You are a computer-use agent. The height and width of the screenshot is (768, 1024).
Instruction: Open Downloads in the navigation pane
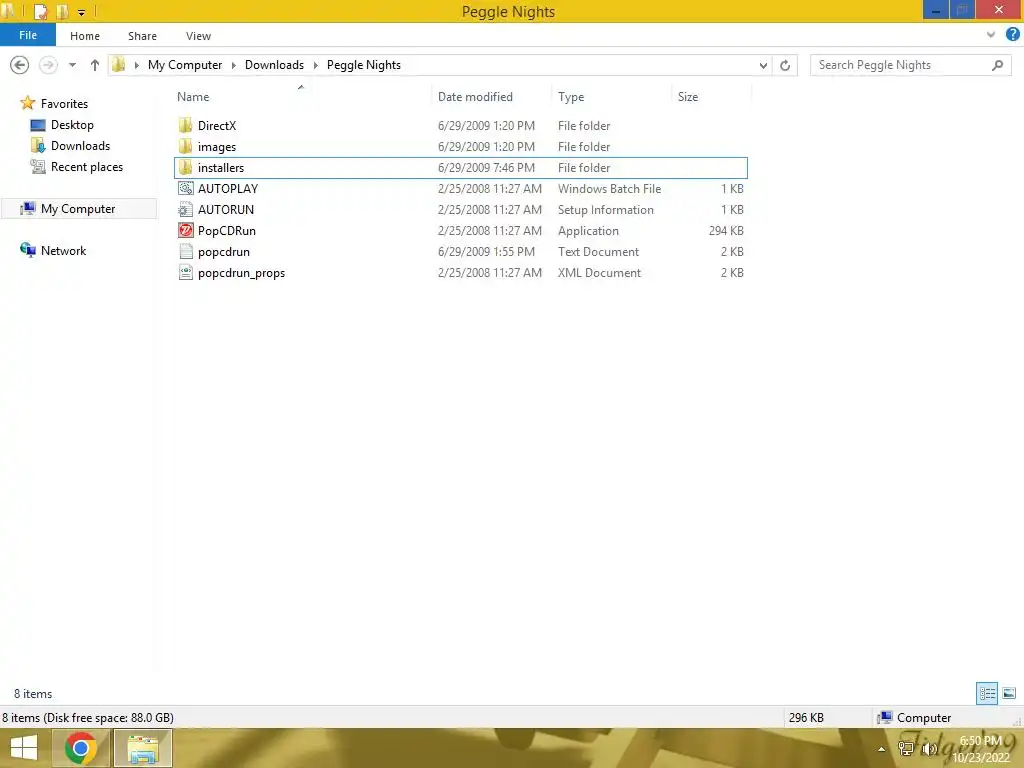pyautogui.click(x=80, y=146)
